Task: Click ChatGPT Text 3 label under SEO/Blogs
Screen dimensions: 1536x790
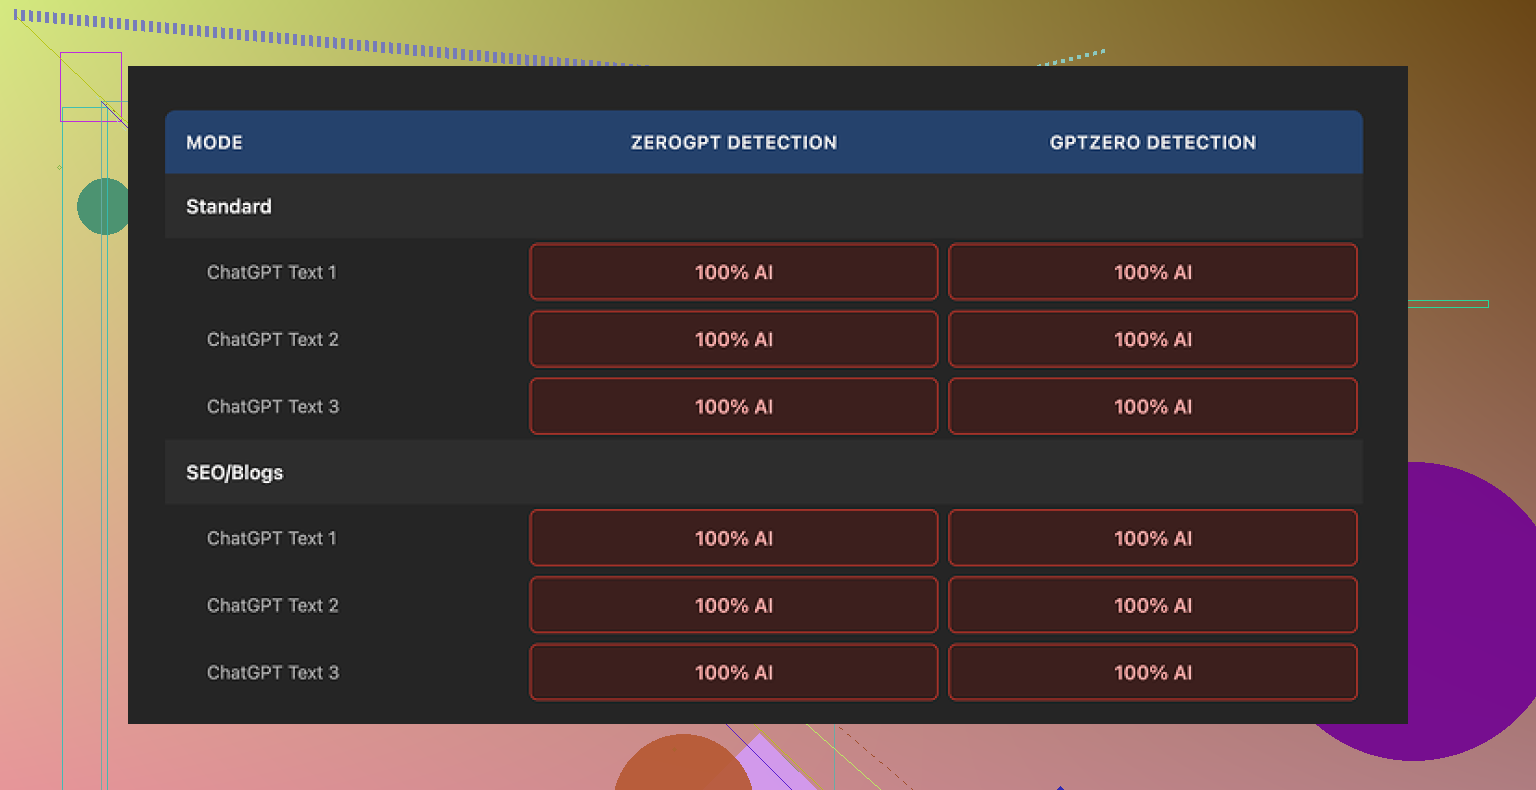Action: (x=273, y=672)
